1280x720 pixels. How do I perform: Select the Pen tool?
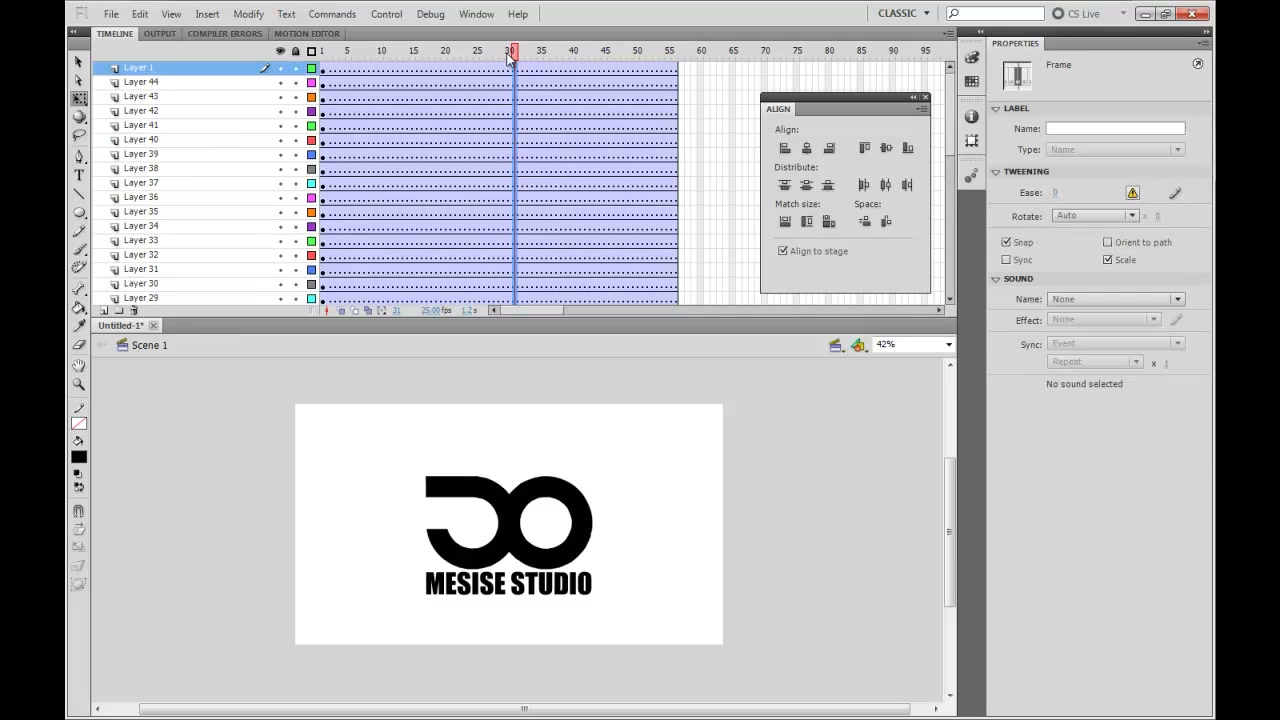[79, 157]
